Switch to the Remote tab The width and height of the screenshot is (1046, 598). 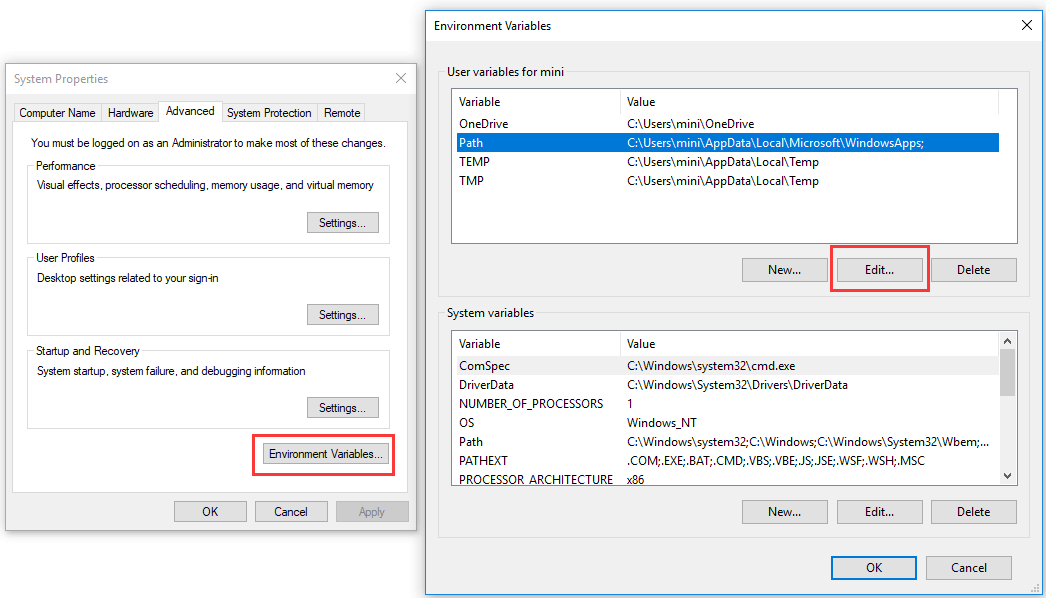click(x=341, y=112)
